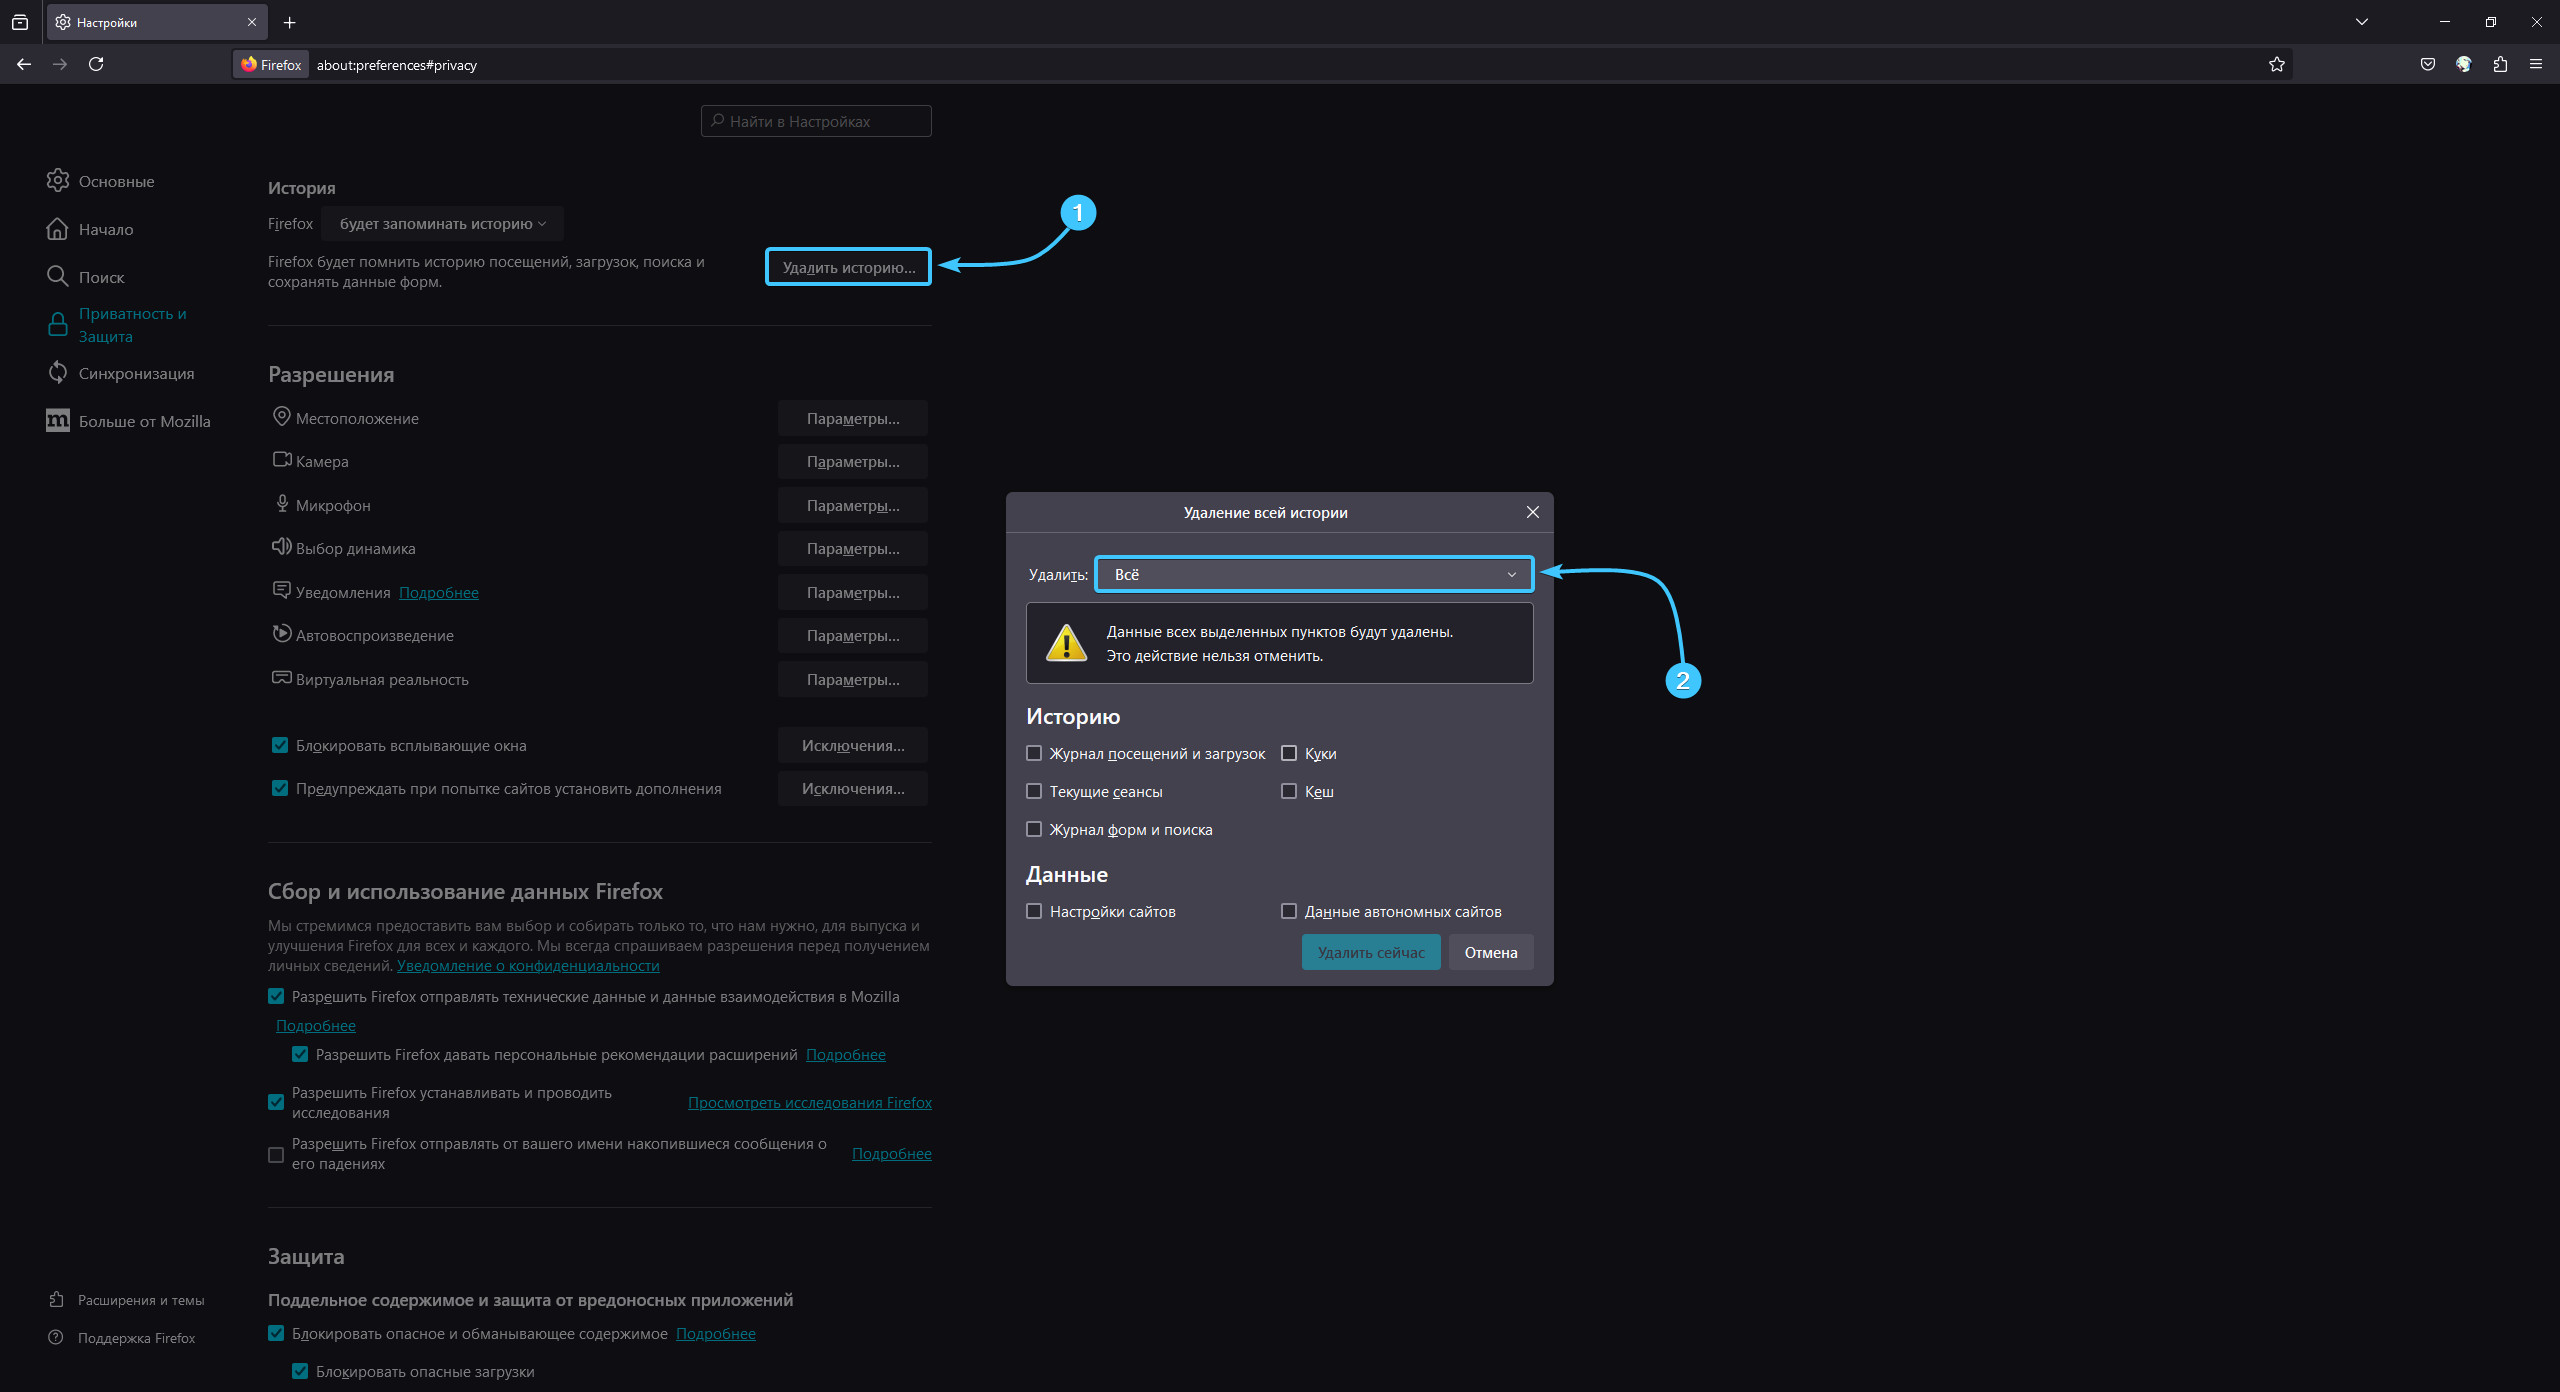
Task: Open the Pocket save icon
Action: [2428, 64]
